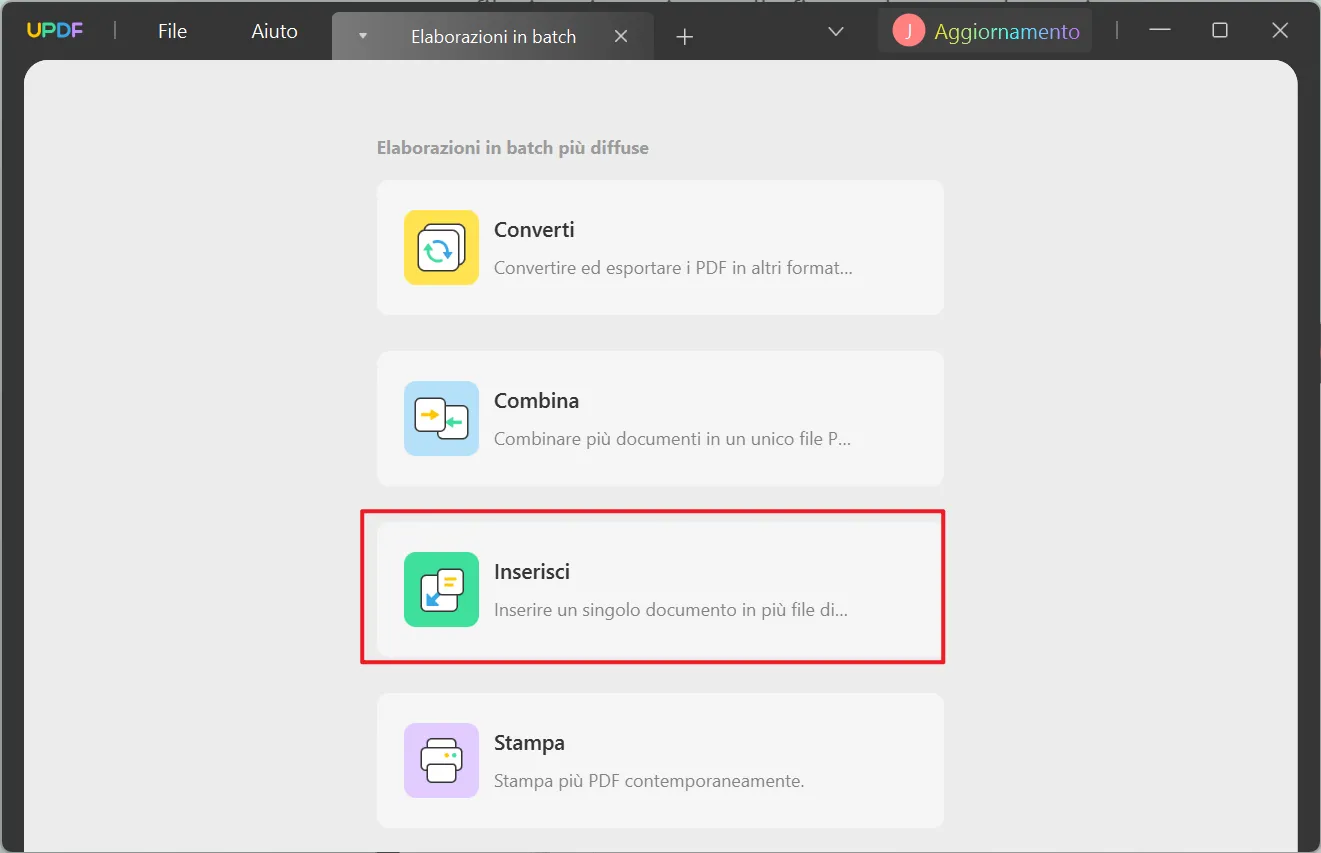This screenshot has width=1321, height=853.
Task: Click 'Elaborazioni in batch più diffuse' heading
Action: [513, 148]
